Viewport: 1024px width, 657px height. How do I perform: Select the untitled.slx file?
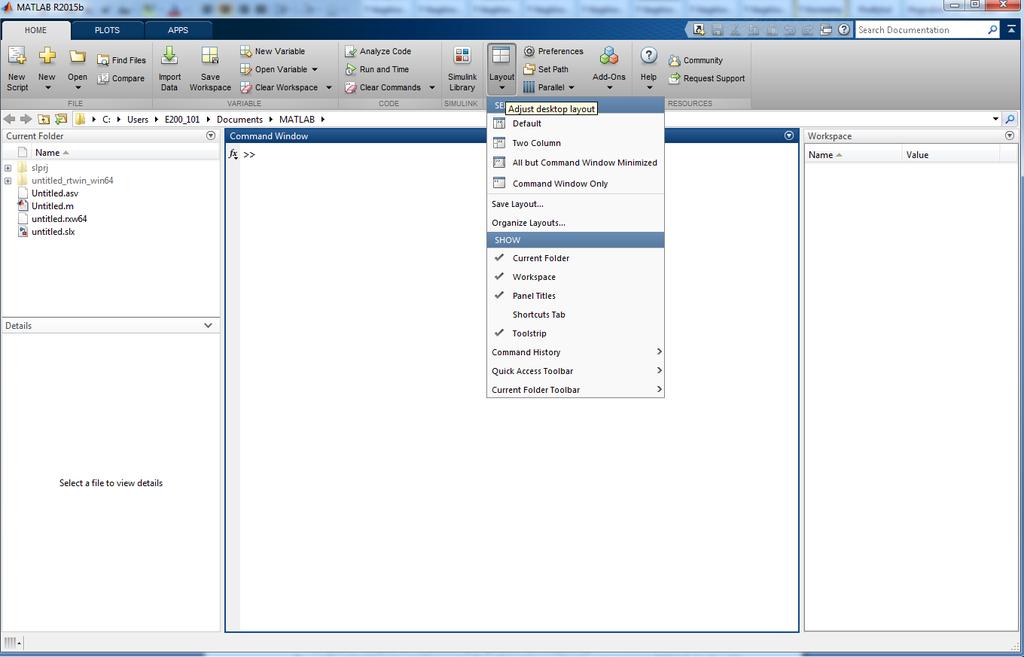(53, 232)
